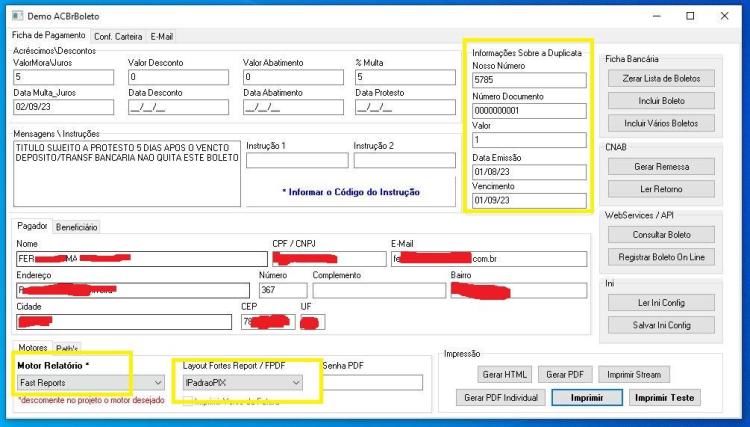Click the Bairro field

tap(519, 291)
